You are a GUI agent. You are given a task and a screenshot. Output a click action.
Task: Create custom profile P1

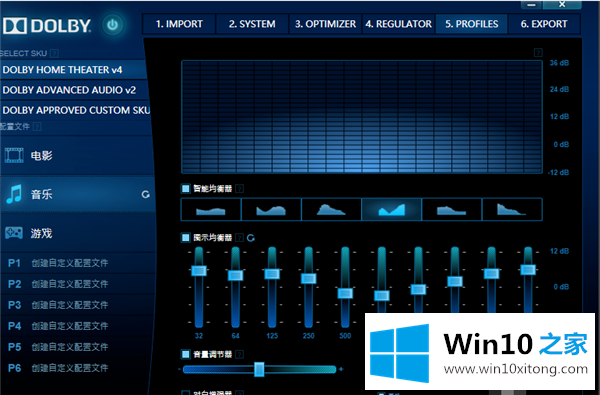click(77, 263)
